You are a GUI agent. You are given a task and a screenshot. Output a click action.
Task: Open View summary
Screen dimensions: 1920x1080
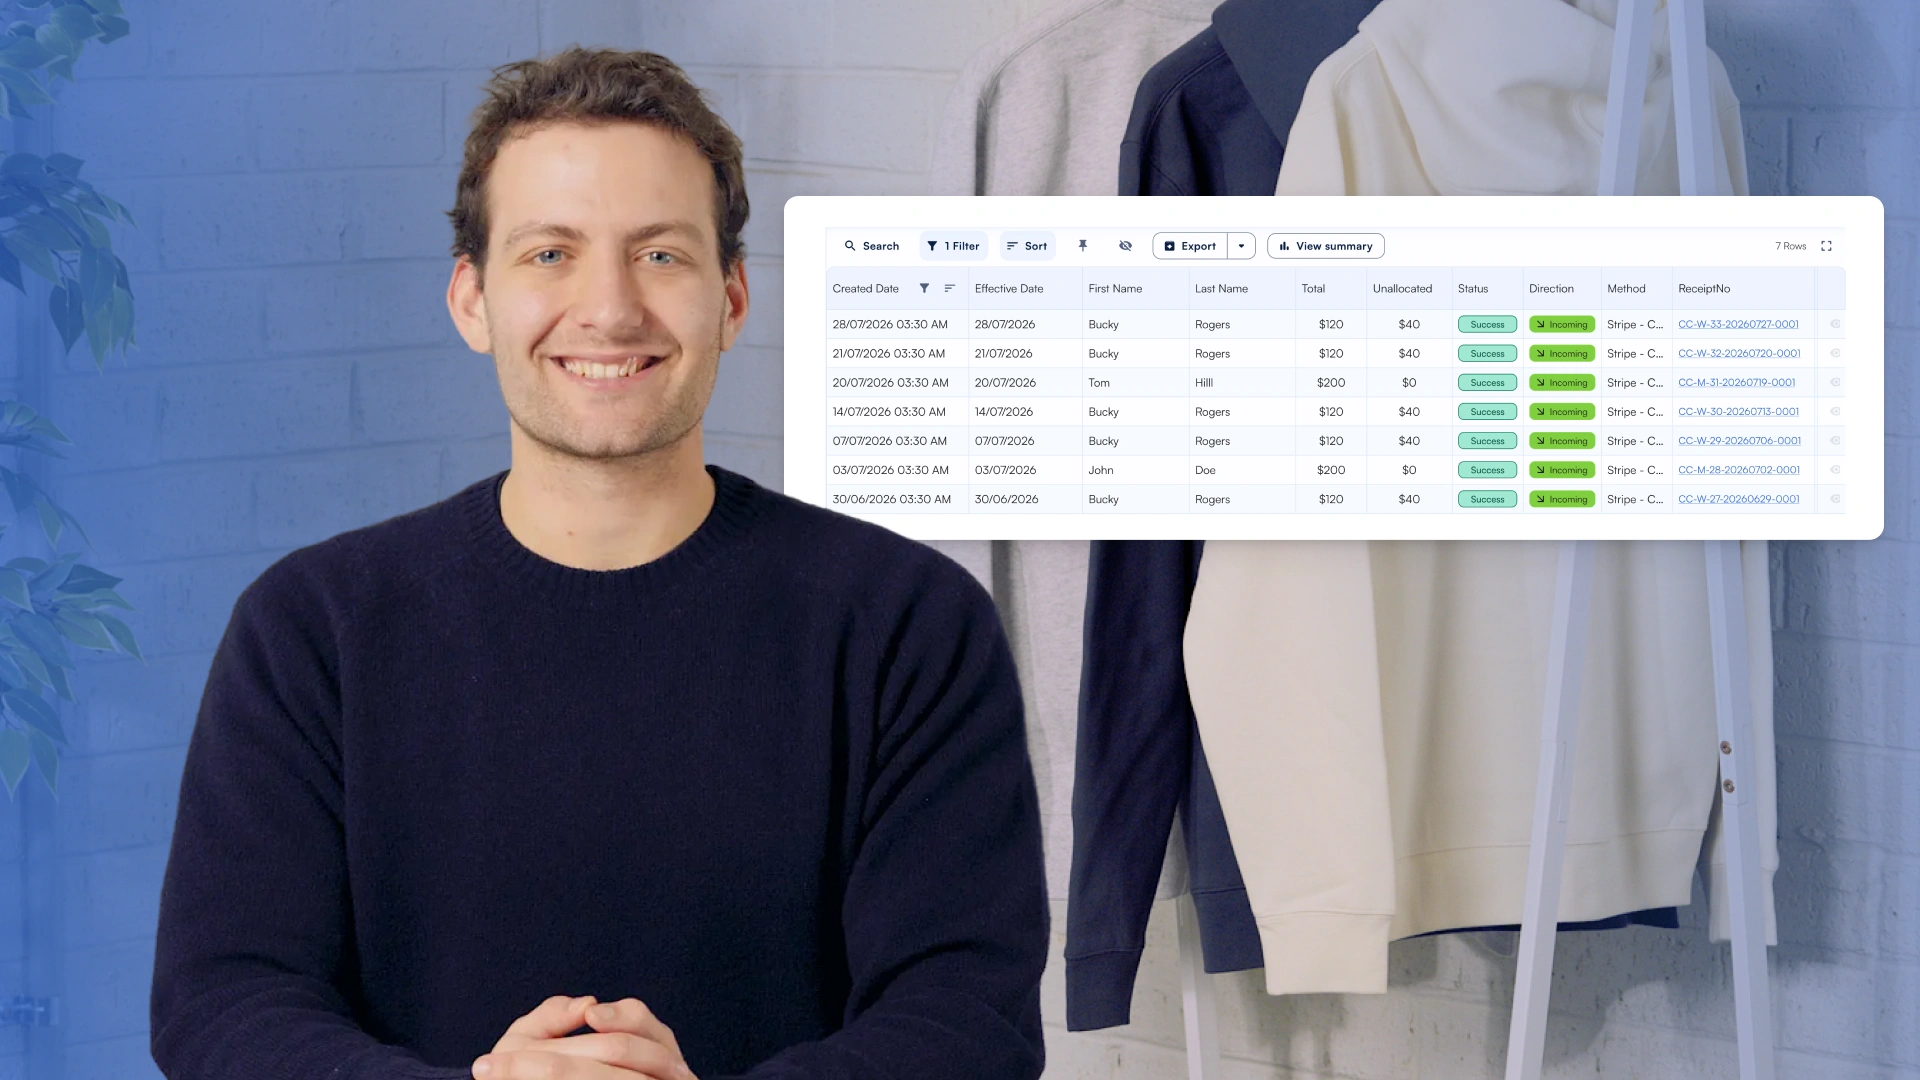(1326, 246)
